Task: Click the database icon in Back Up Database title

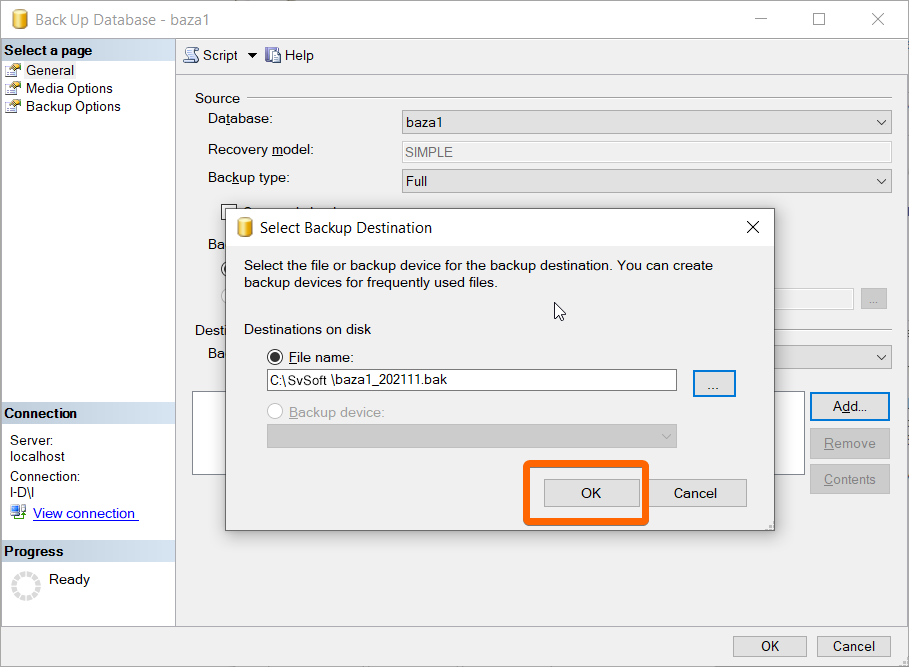Action: tap(20, 19)
